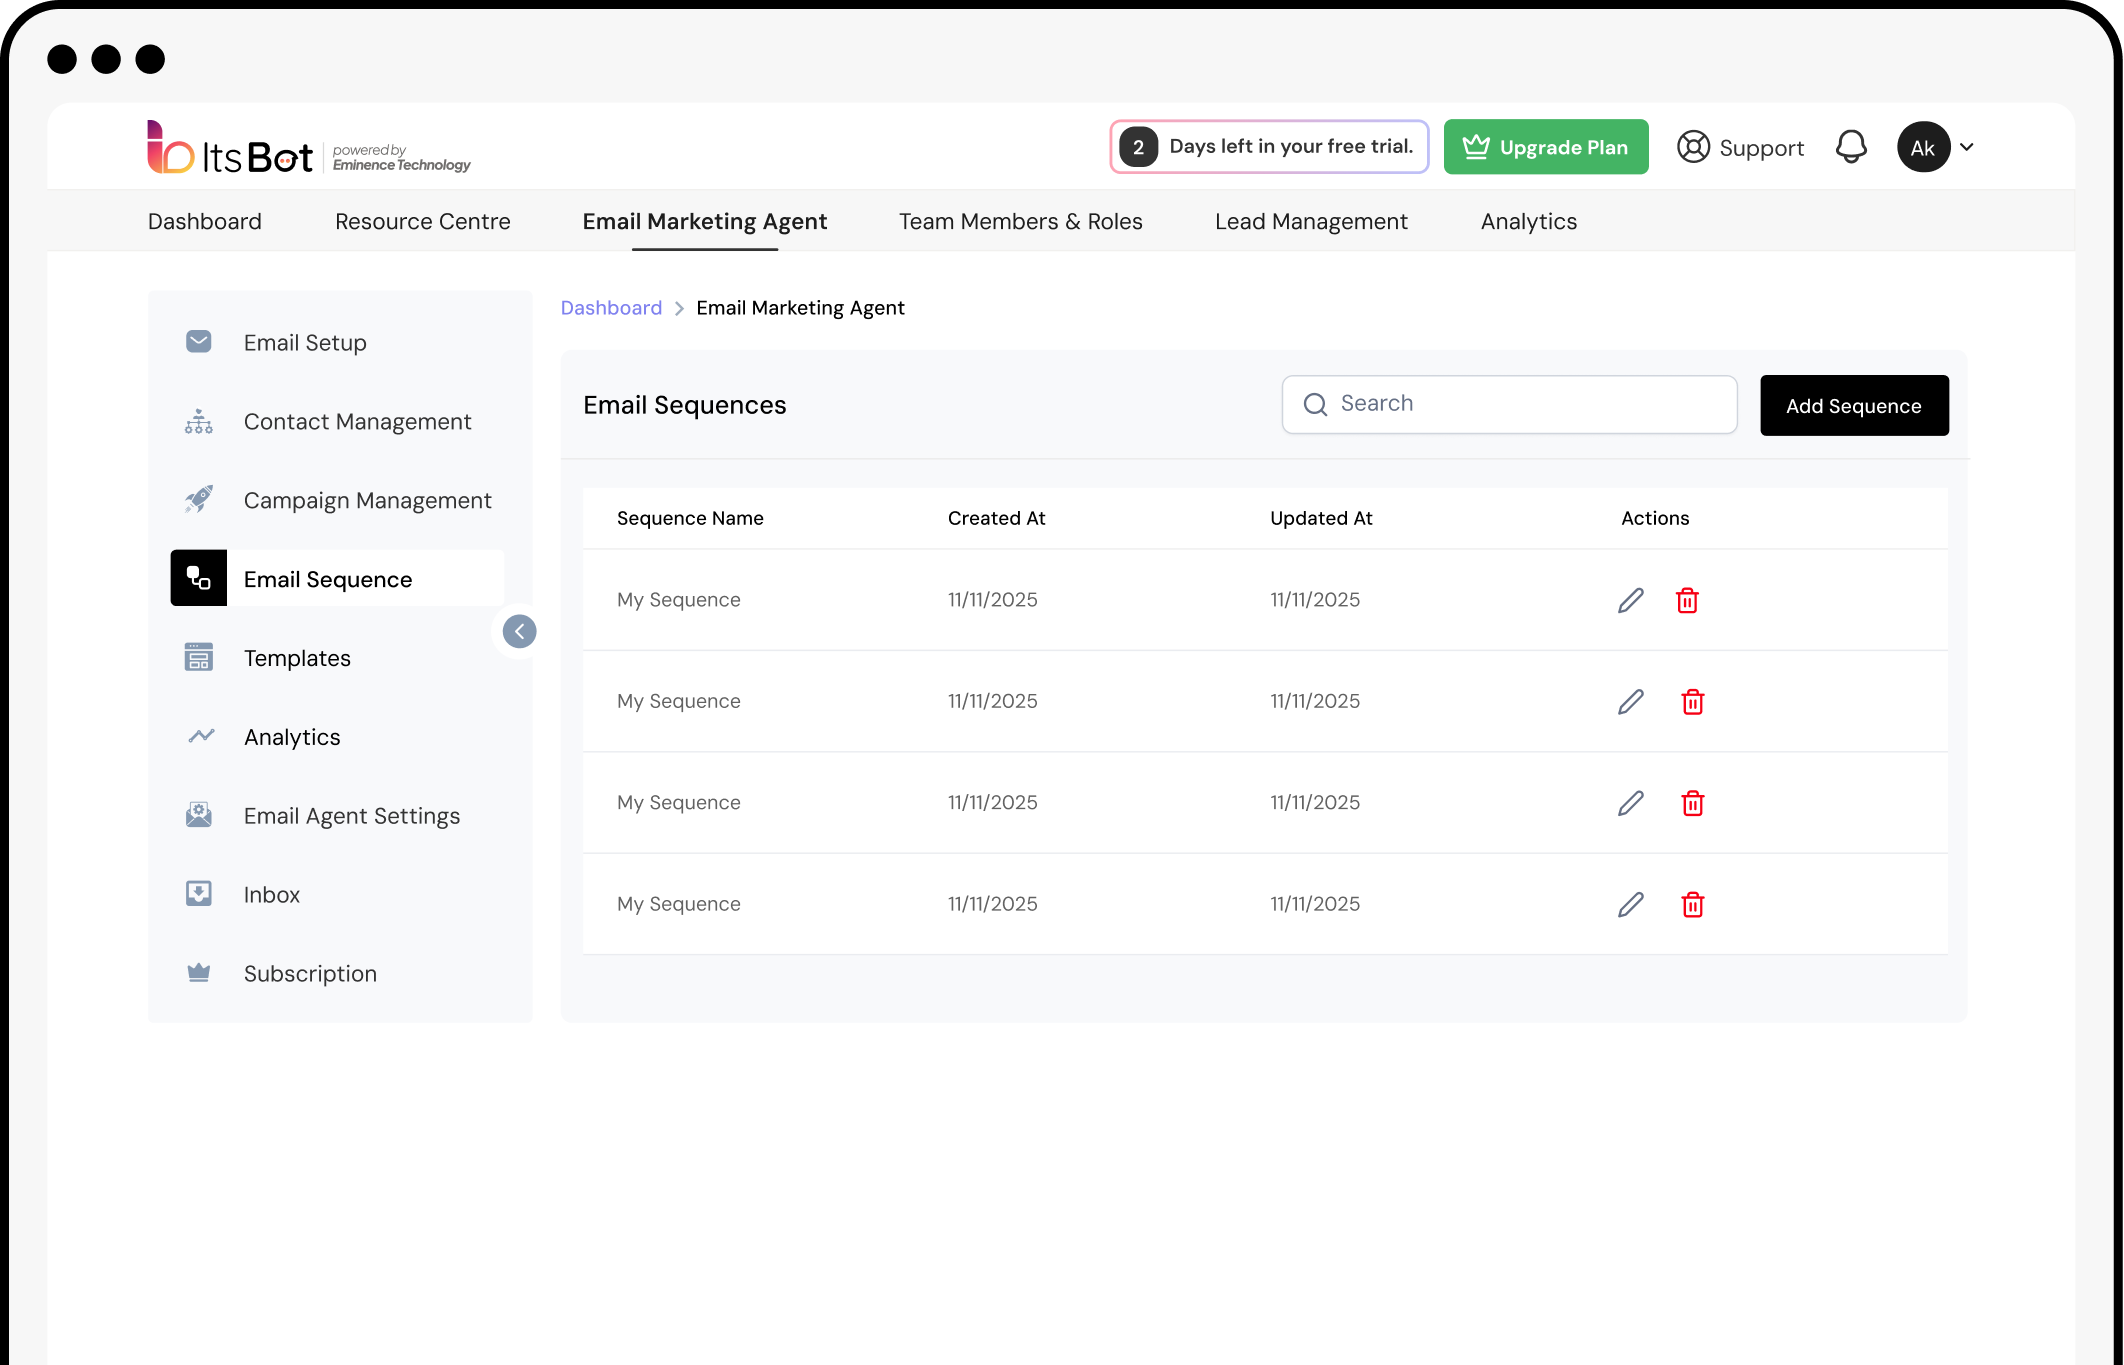This screenshot has height=1365, width=2124.
Task: Collapse the sidebar with the arrow button
Action: coord(519,631)
